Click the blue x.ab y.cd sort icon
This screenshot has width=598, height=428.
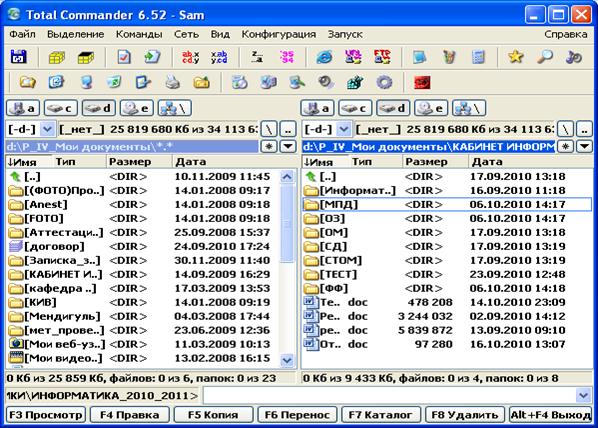[219, 57]
